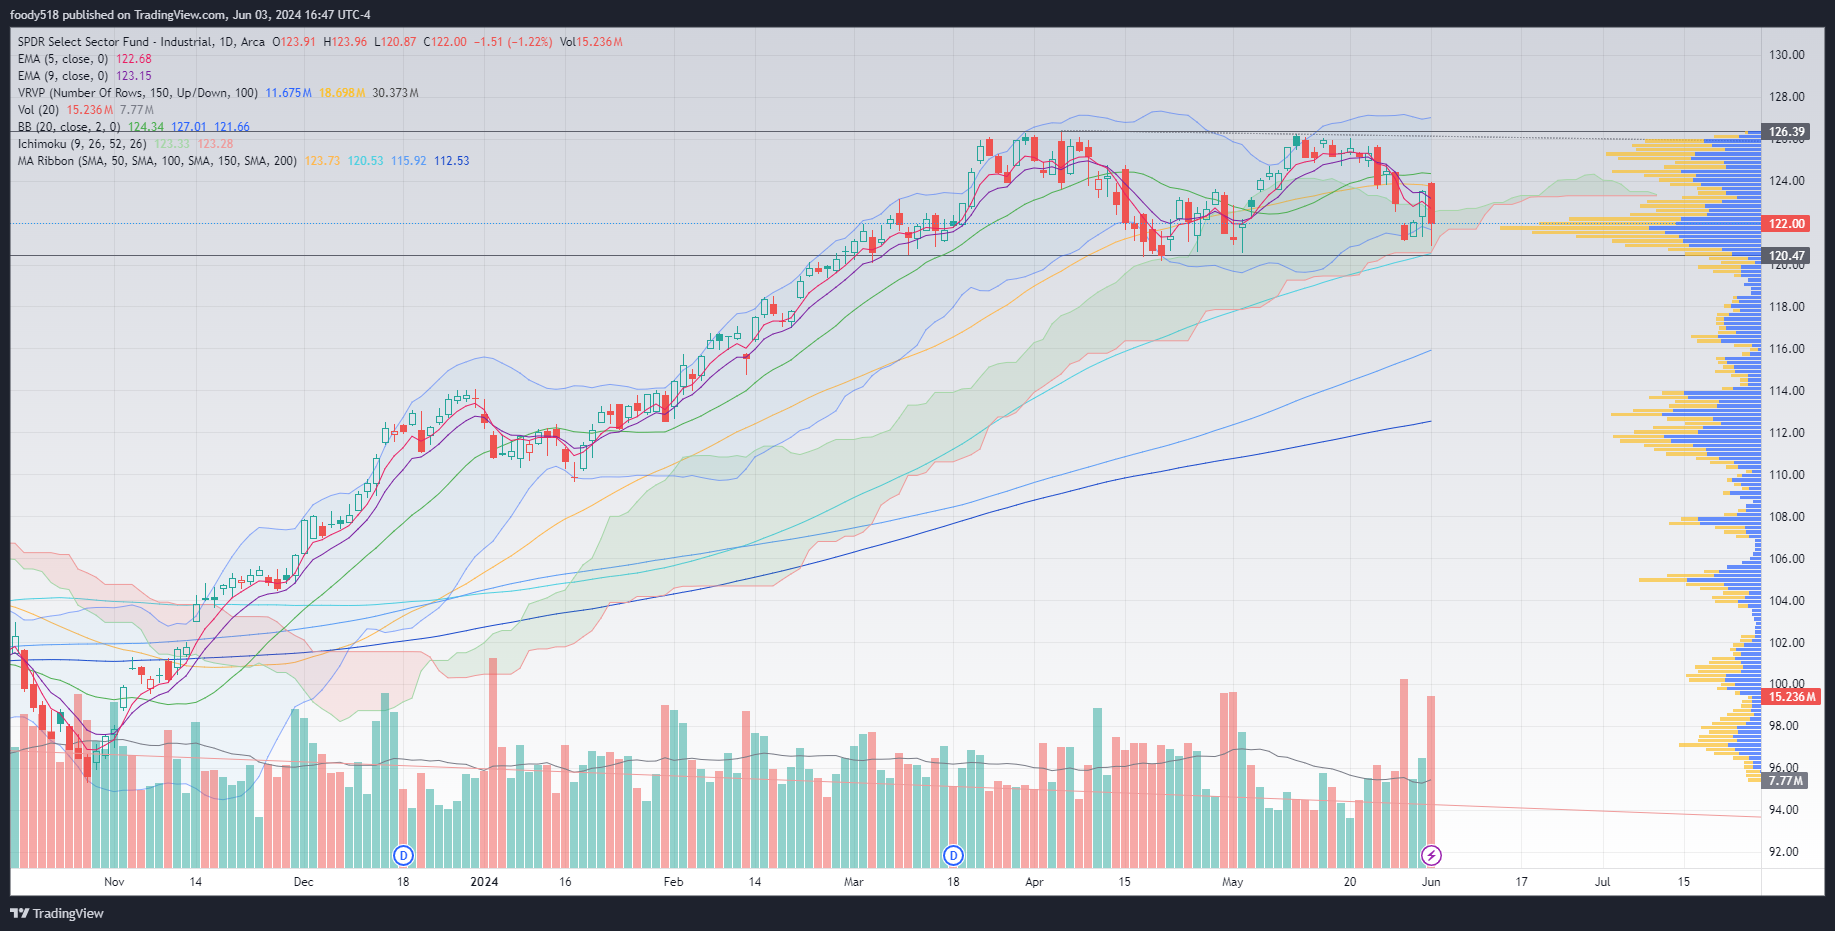The height and width of the screenshot is (931, 1835).
Task: Open the dividend 'D' marker near March 18
Action: [x=953, y=855]
